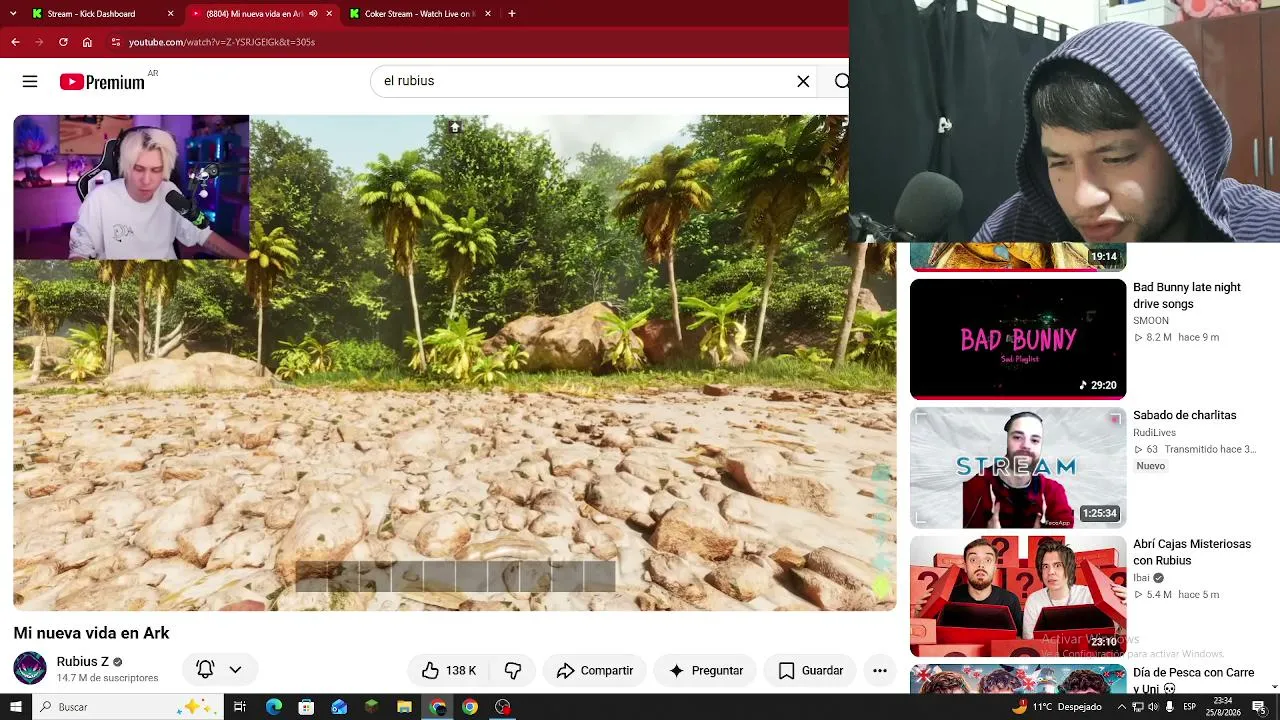The width and height of the screenshot is (1280, 720).
Task: Go to the YouTube Premium home logo
Action: pyautogui.click(x=102, y=82)
